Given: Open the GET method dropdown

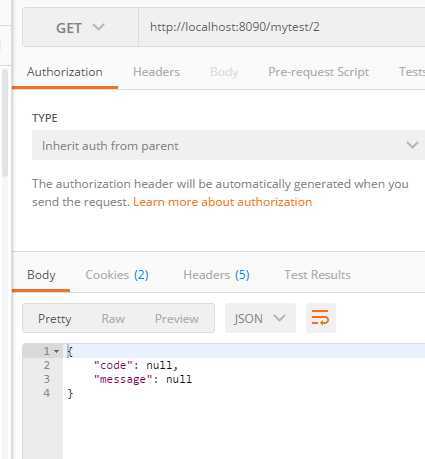Looking at the screenshot, I should click(x=80, y=28).
